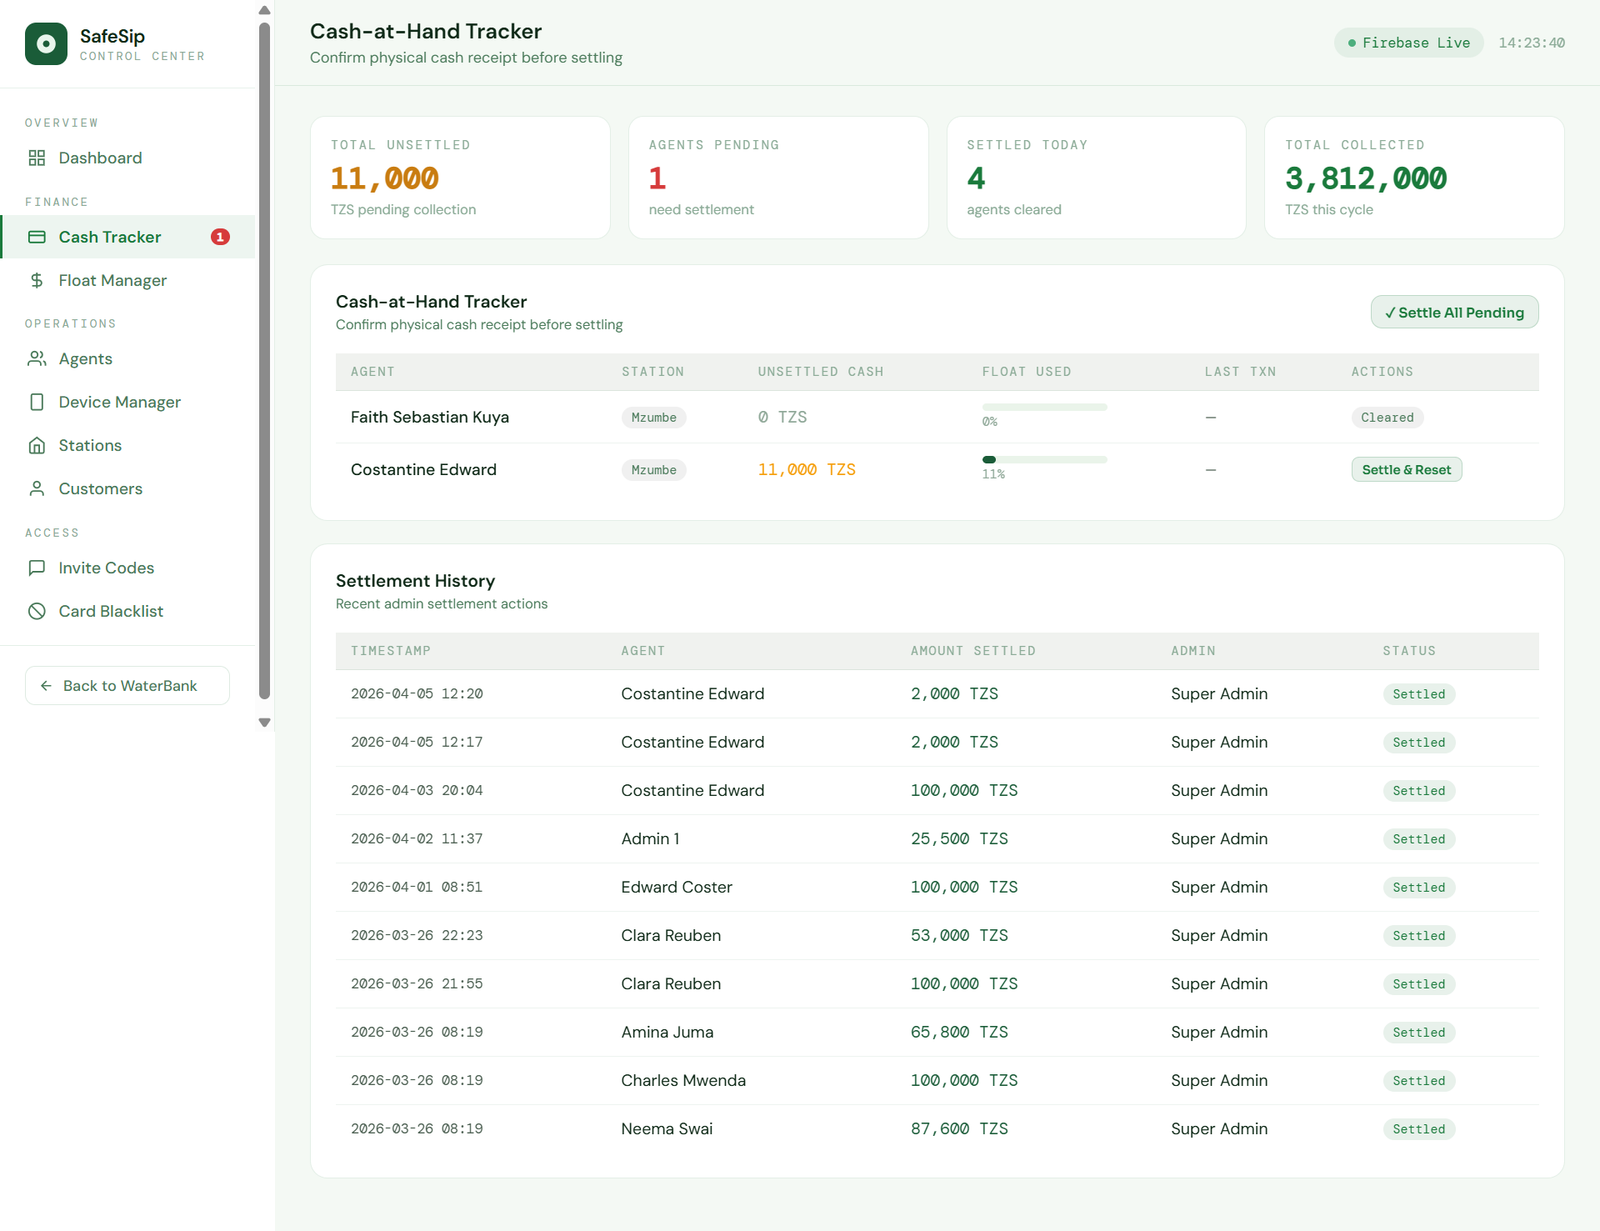The height and width of the screenshot is (1231, 1600).
Task: Click the SafeSip logo
Action: (x=46, y=43)
